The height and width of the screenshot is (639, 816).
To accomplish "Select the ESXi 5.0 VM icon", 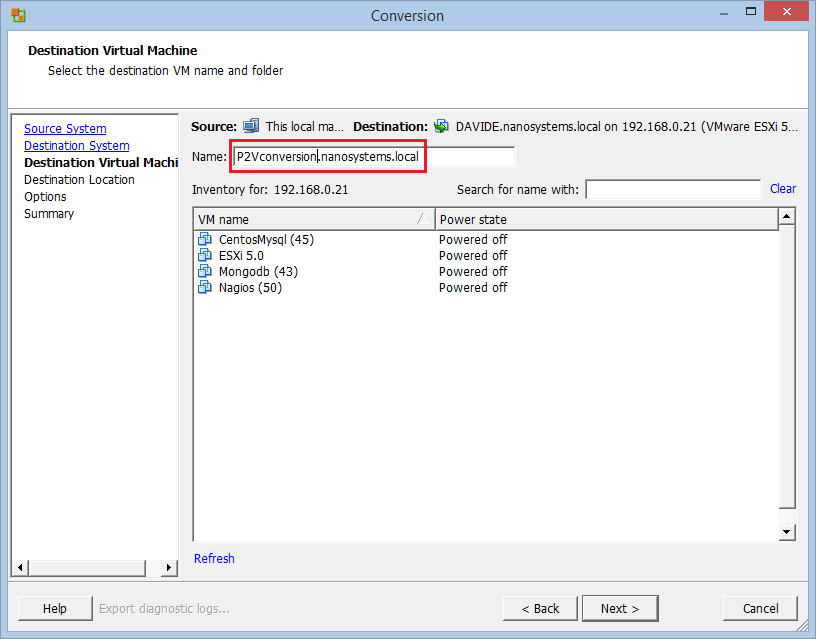I will tap(205, 255).
